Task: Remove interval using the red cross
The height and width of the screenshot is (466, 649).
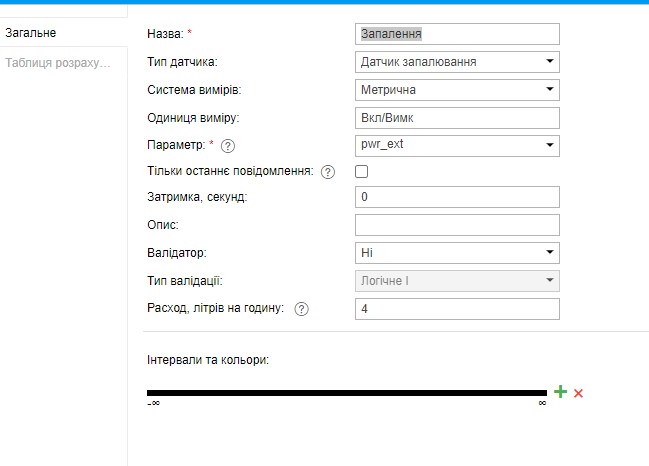Action: [x=578, y=393]
